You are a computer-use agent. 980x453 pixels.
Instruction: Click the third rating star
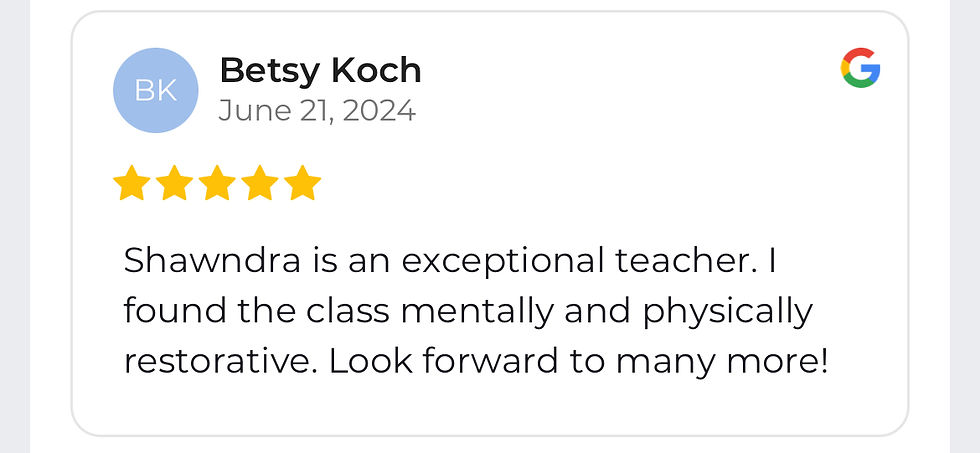[x=216, y=184]
